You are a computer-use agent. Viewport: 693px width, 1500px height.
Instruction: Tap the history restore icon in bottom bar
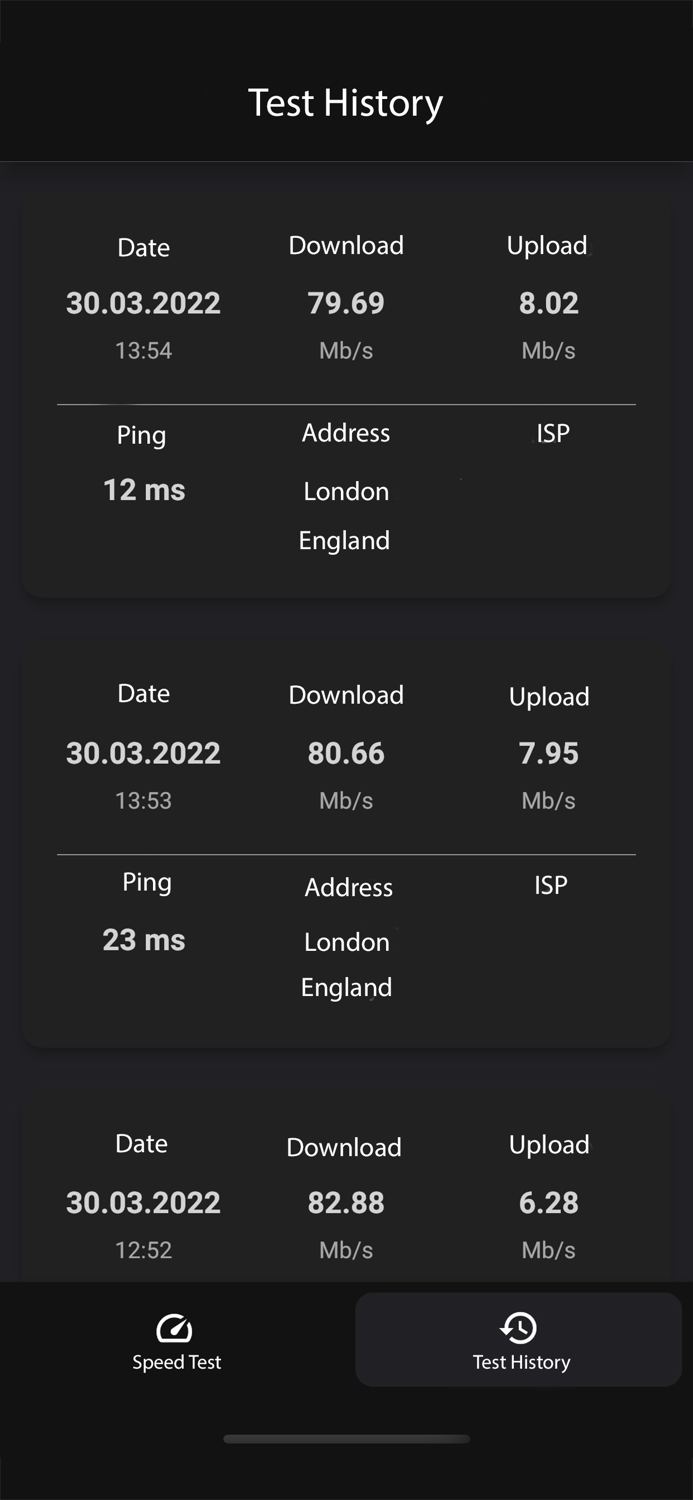517,1328
